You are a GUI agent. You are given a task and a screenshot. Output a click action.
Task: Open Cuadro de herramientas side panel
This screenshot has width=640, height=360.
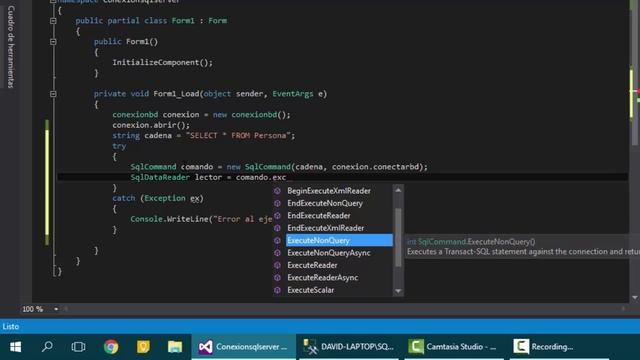click(x=11, y=46)
